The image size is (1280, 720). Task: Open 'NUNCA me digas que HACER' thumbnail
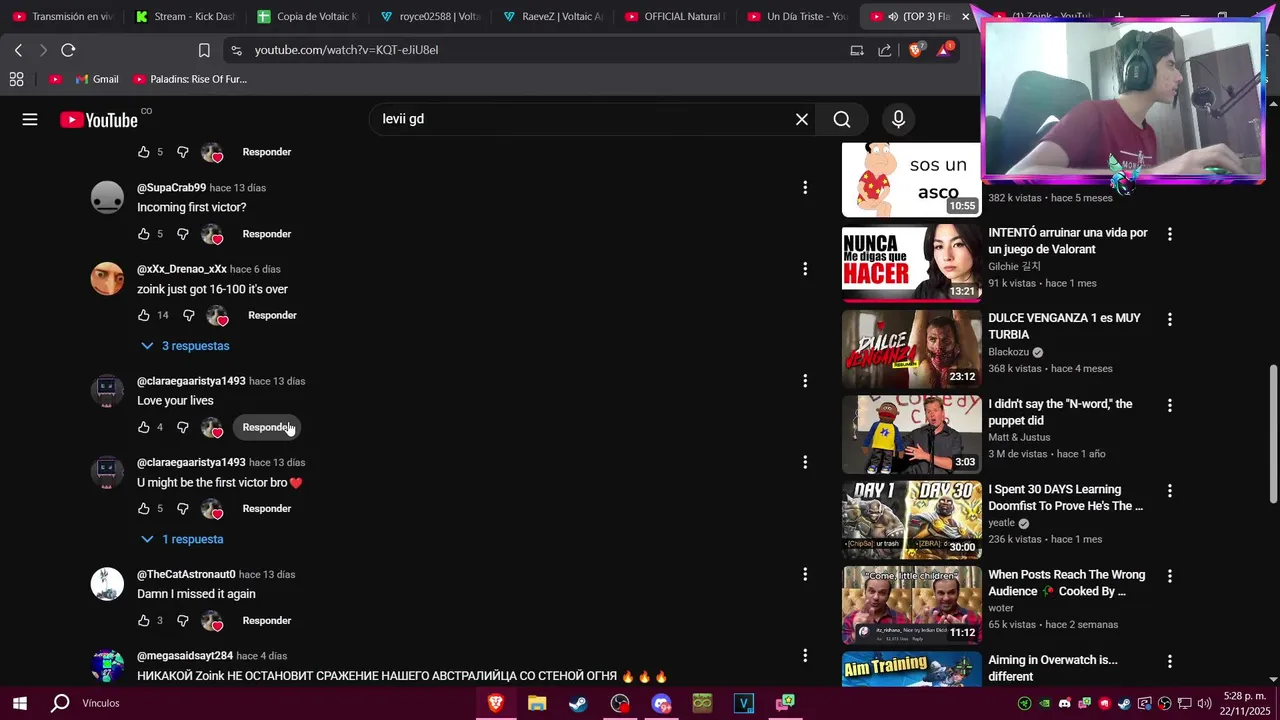coord(911,263)
